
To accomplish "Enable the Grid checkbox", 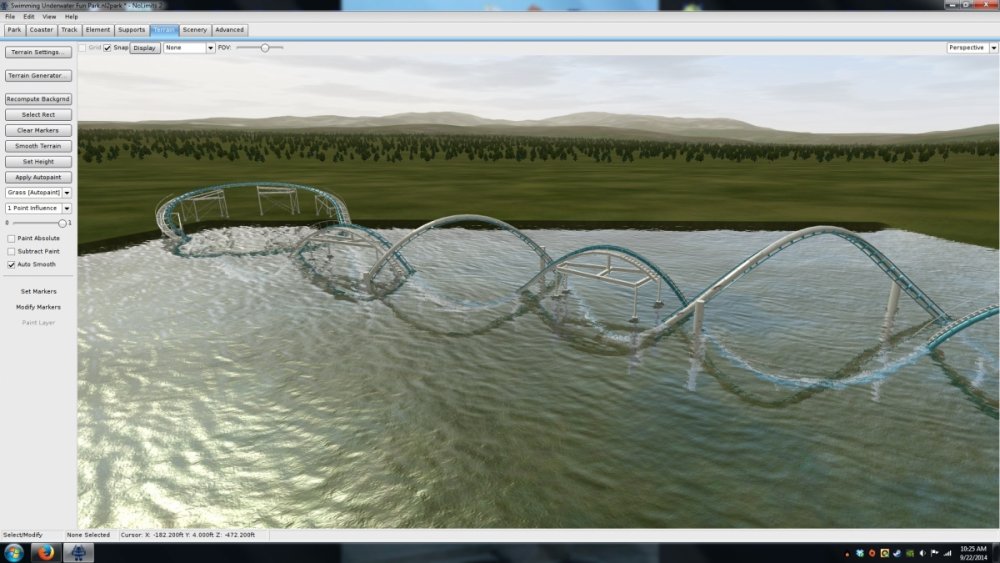I will click(83, 48).
